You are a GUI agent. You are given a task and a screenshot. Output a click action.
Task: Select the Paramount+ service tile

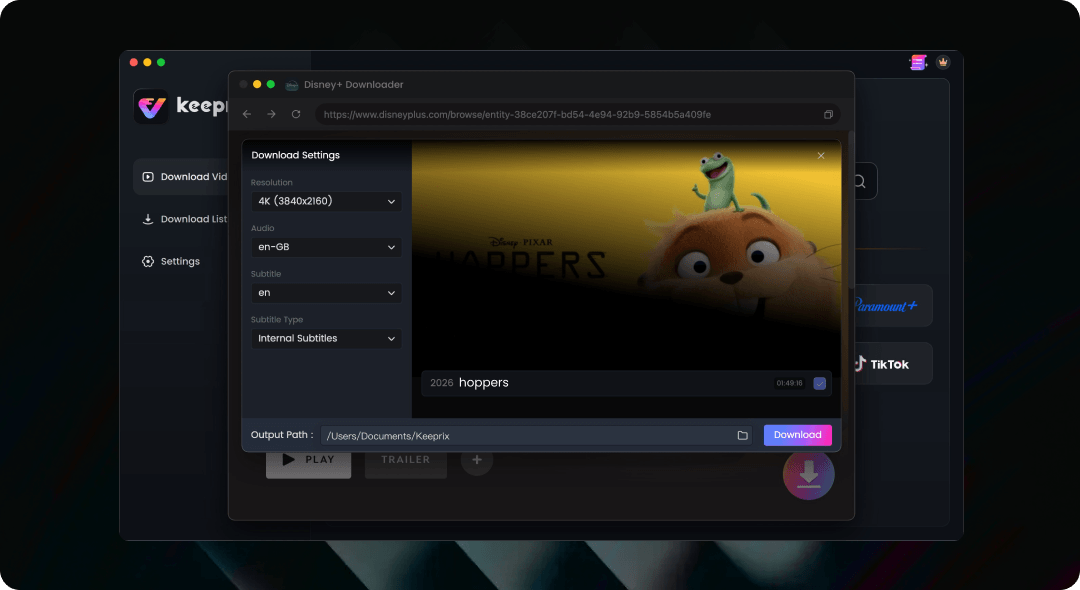pyautogui.click(x=893, y=306)
